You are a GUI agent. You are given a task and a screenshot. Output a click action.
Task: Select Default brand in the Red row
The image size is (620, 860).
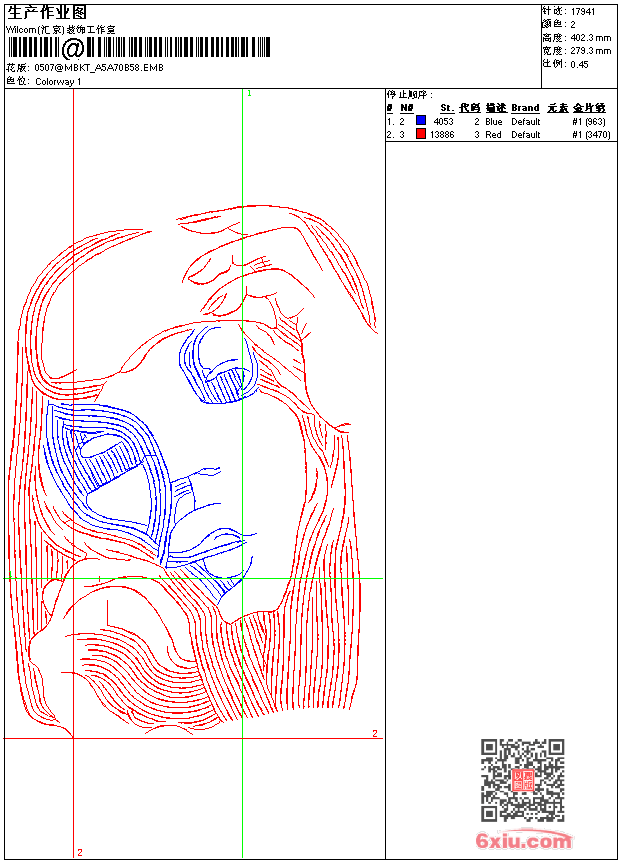click(x=525, y=134)
